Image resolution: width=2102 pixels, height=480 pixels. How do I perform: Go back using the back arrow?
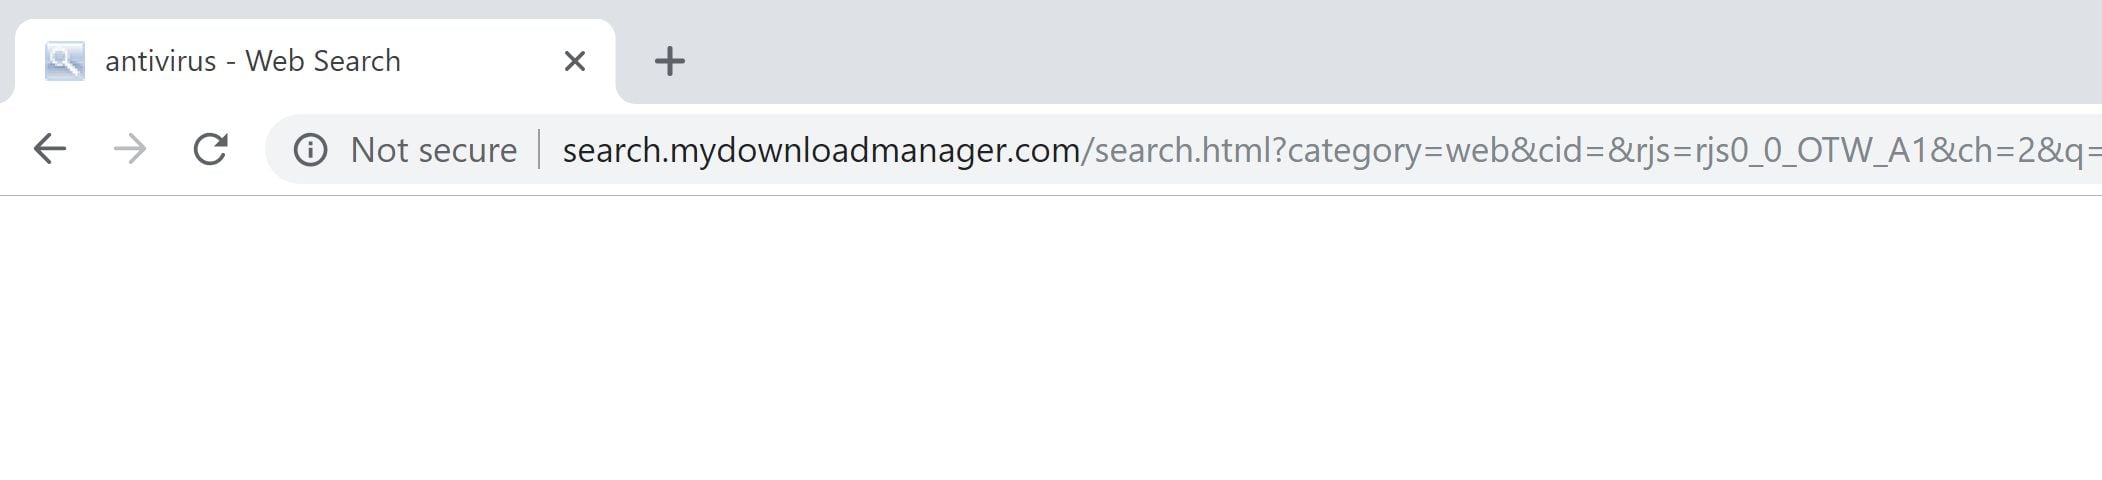[49, 150]
